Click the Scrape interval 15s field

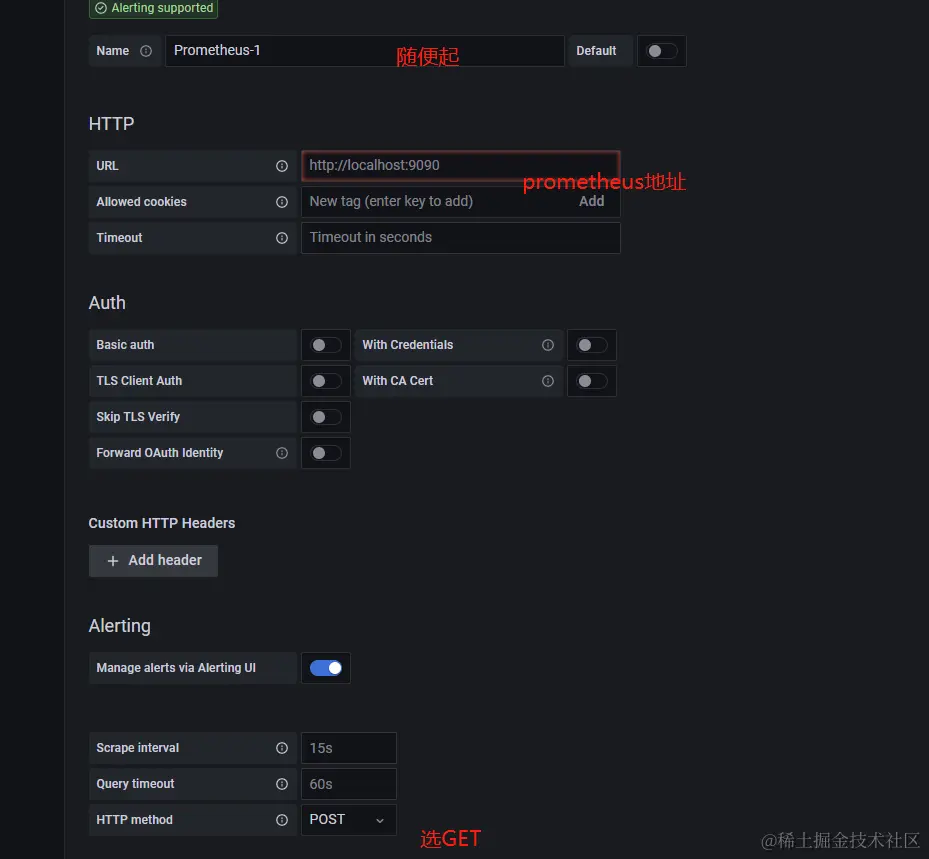tap(348, 748)
